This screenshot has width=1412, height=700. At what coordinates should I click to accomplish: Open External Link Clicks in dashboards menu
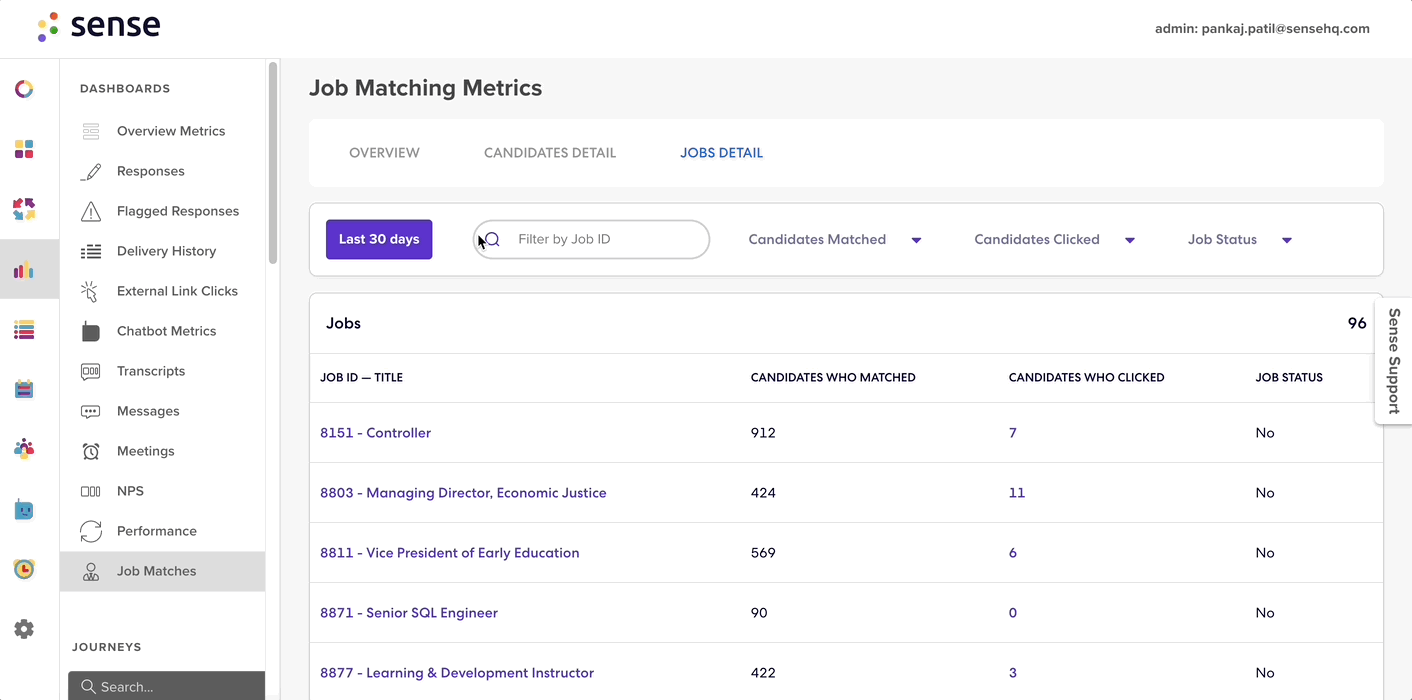coord(177,291)
